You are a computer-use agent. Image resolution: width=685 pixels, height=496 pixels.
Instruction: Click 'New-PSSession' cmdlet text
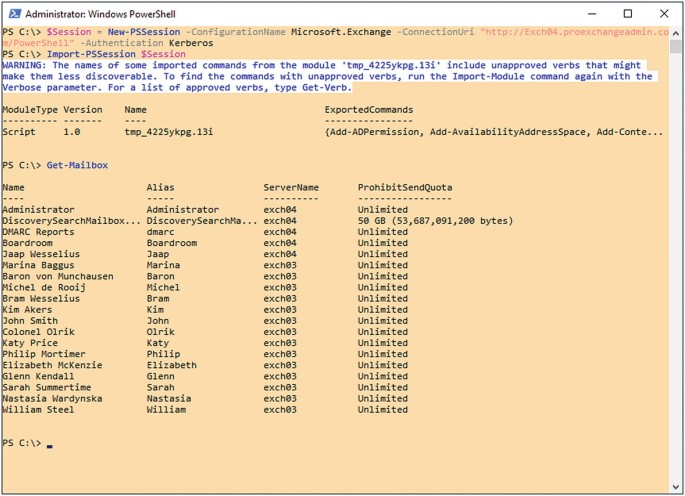tap(144, 32)
